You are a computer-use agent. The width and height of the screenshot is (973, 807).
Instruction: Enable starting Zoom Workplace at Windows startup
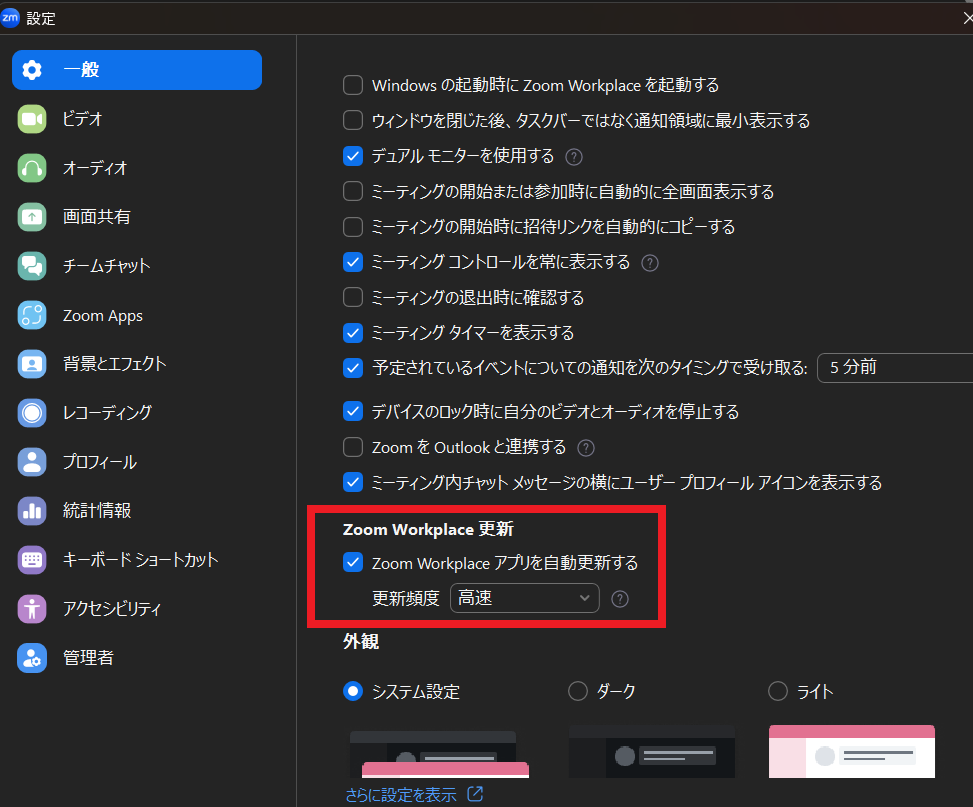(353, 85)
